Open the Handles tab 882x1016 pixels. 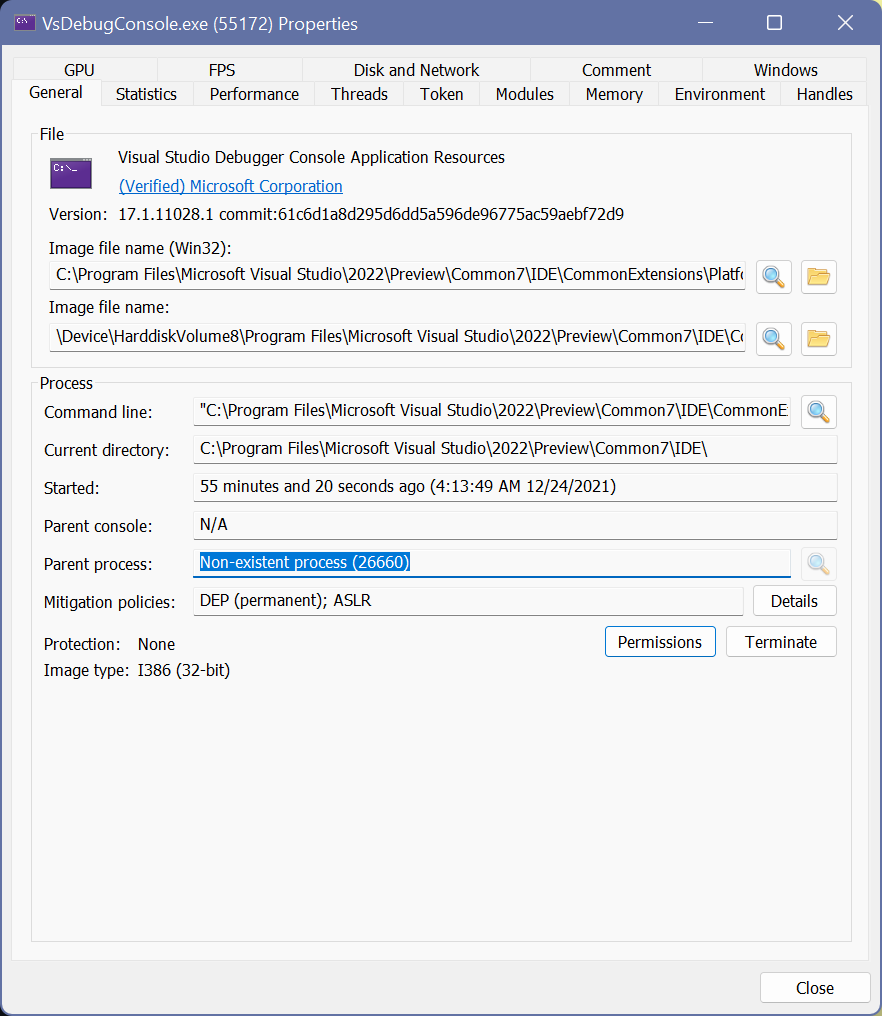[x=824, y=95]
